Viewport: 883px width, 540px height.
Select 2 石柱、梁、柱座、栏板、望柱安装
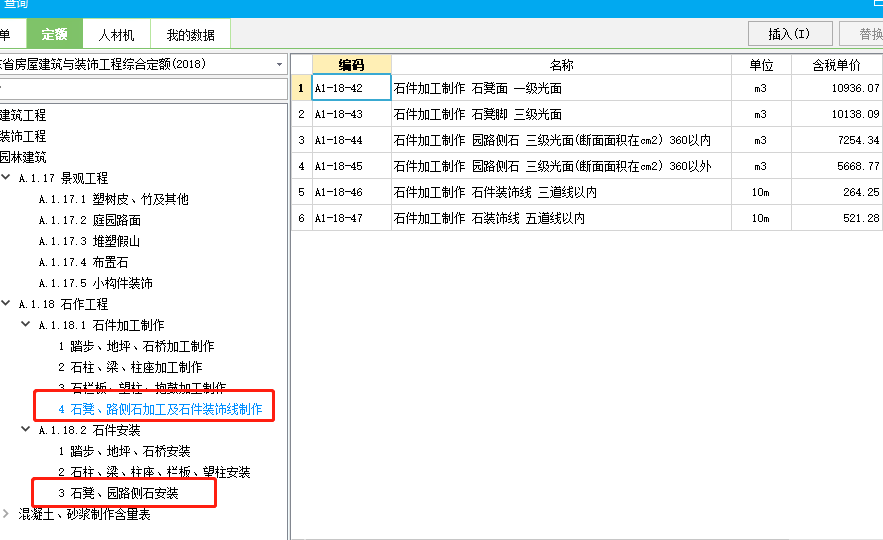point(154,472)
